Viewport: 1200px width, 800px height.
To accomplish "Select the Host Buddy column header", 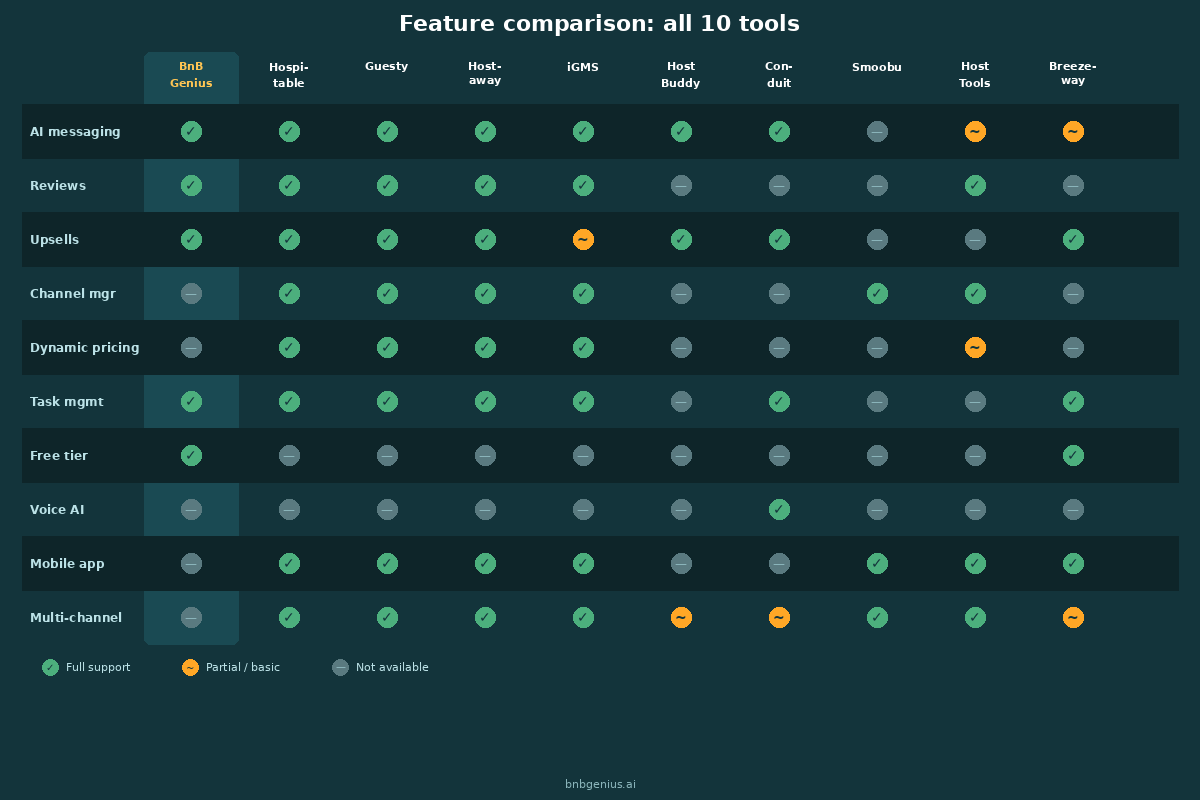I will pos(681,75).
